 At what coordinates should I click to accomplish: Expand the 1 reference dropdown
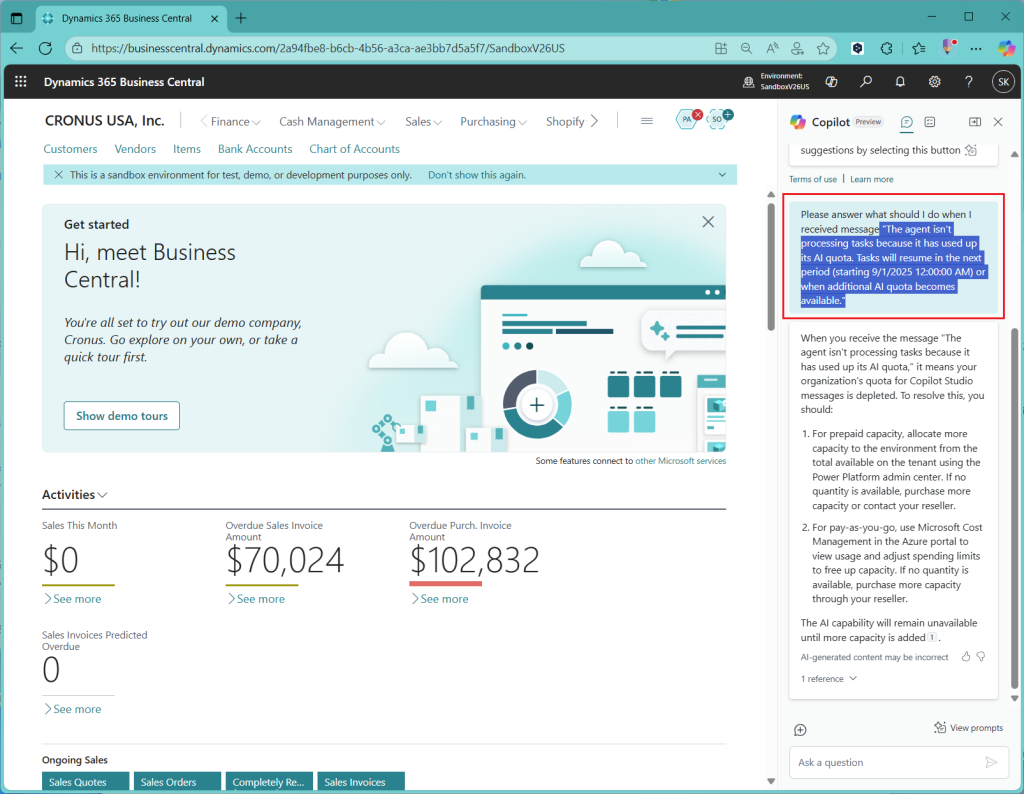click(829, 679)
